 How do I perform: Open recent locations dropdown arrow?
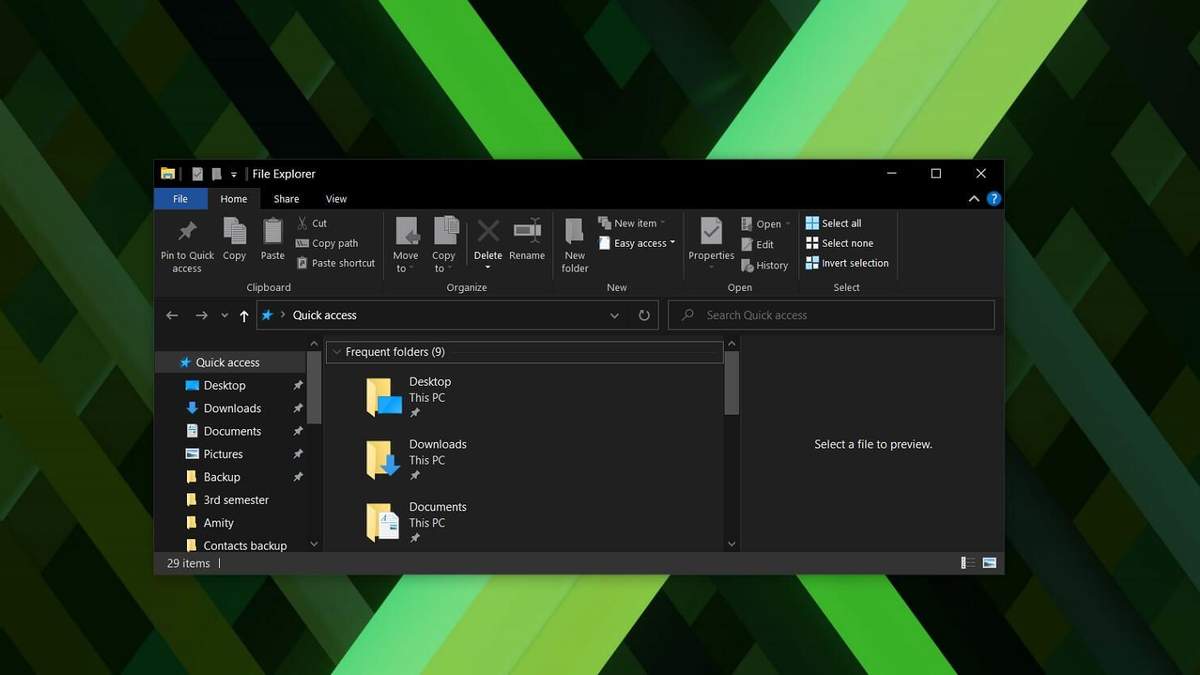point(224,316)
